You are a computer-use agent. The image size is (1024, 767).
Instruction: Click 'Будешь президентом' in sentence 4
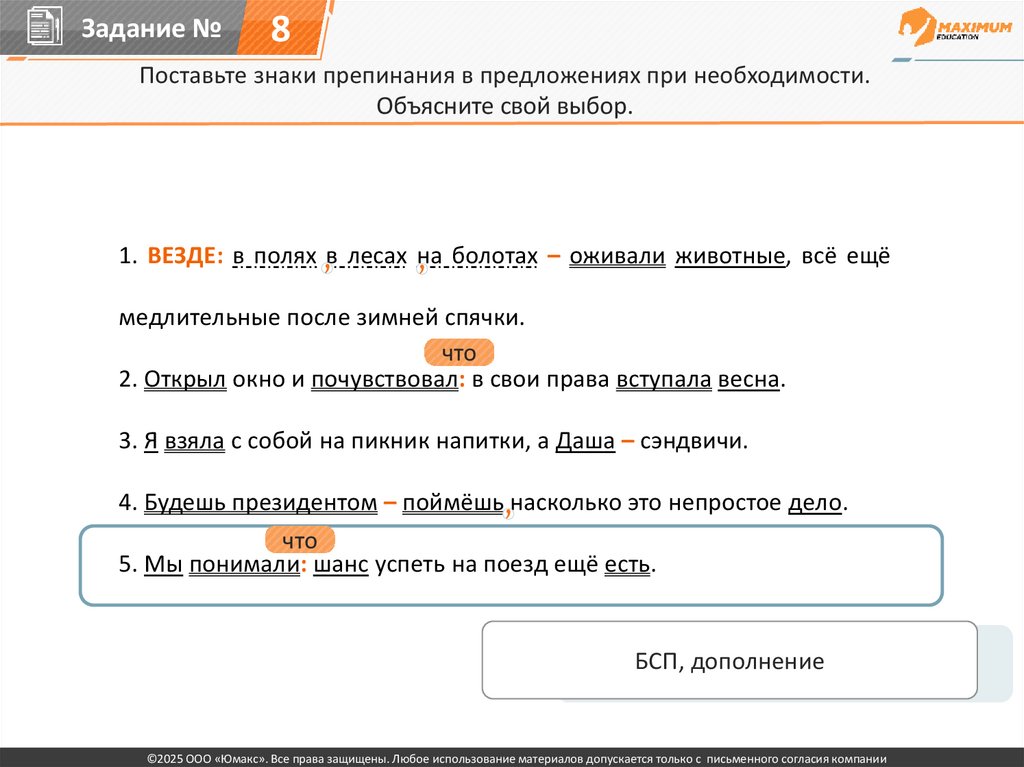261,502
